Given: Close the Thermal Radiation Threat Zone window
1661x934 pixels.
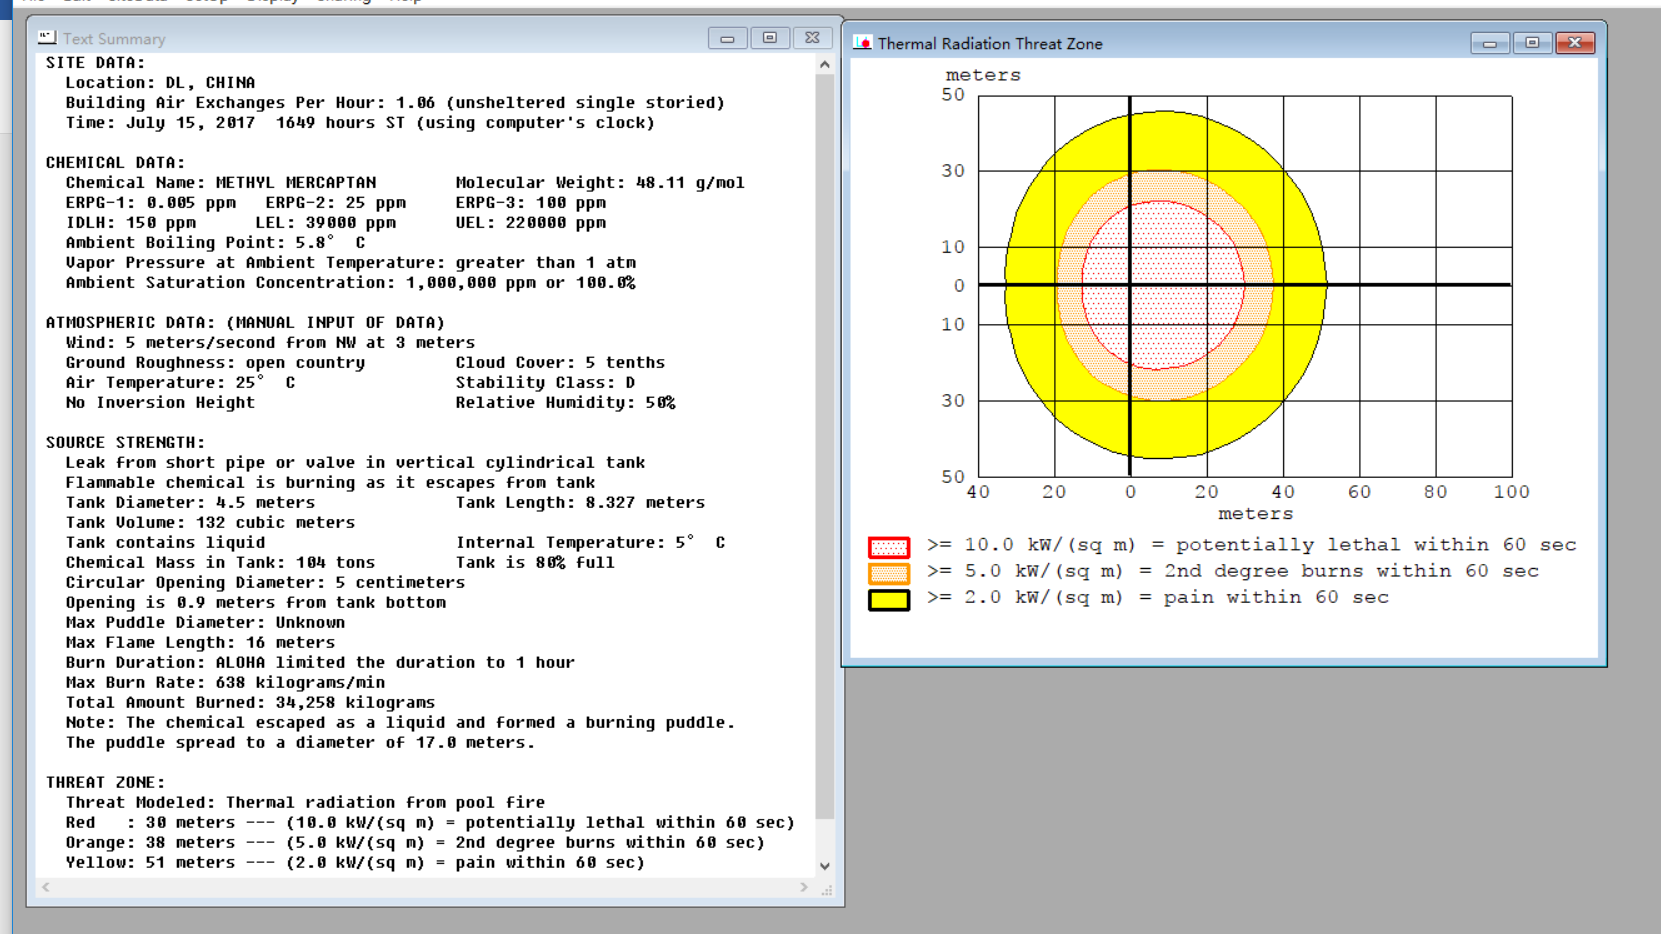Looking at the screenshot, I should pos(1575,43).
